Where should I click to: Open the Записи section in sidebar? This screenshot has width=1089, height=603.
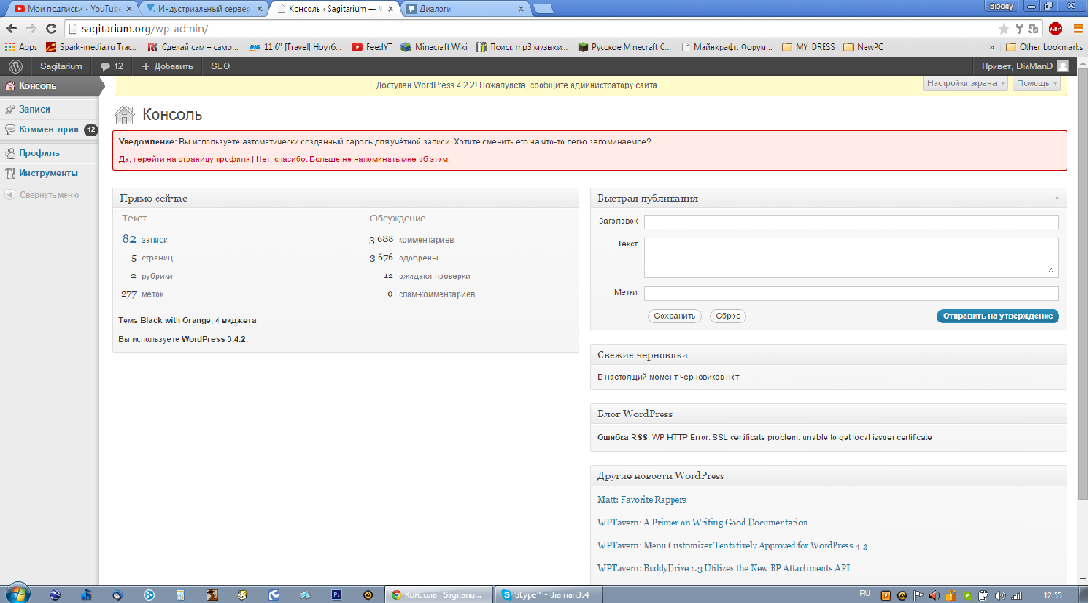coord(35,109)
